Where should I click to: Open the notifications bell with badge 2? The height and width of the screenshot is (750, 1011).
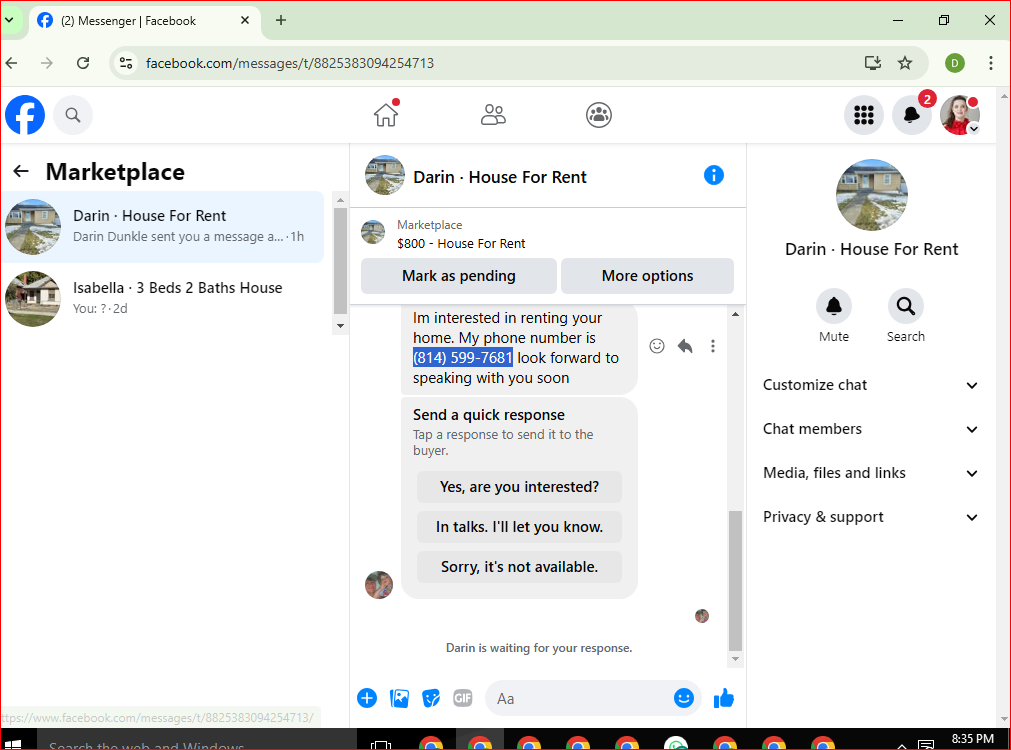point(911,115)
